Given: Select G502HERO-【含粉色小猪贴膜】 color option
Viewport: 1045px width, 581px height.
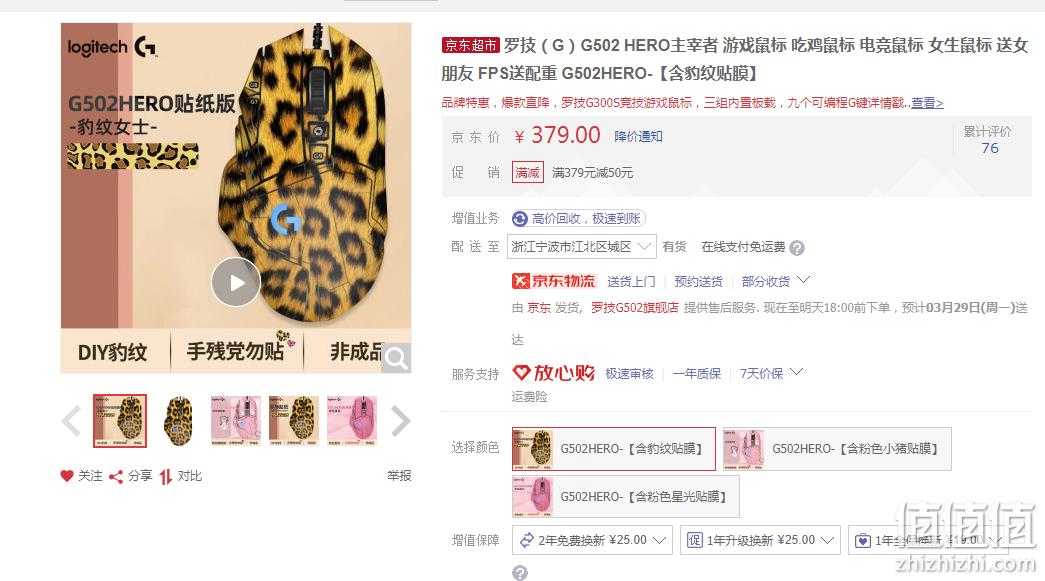Looking at the screenshot, I should [x=837, y=449].
